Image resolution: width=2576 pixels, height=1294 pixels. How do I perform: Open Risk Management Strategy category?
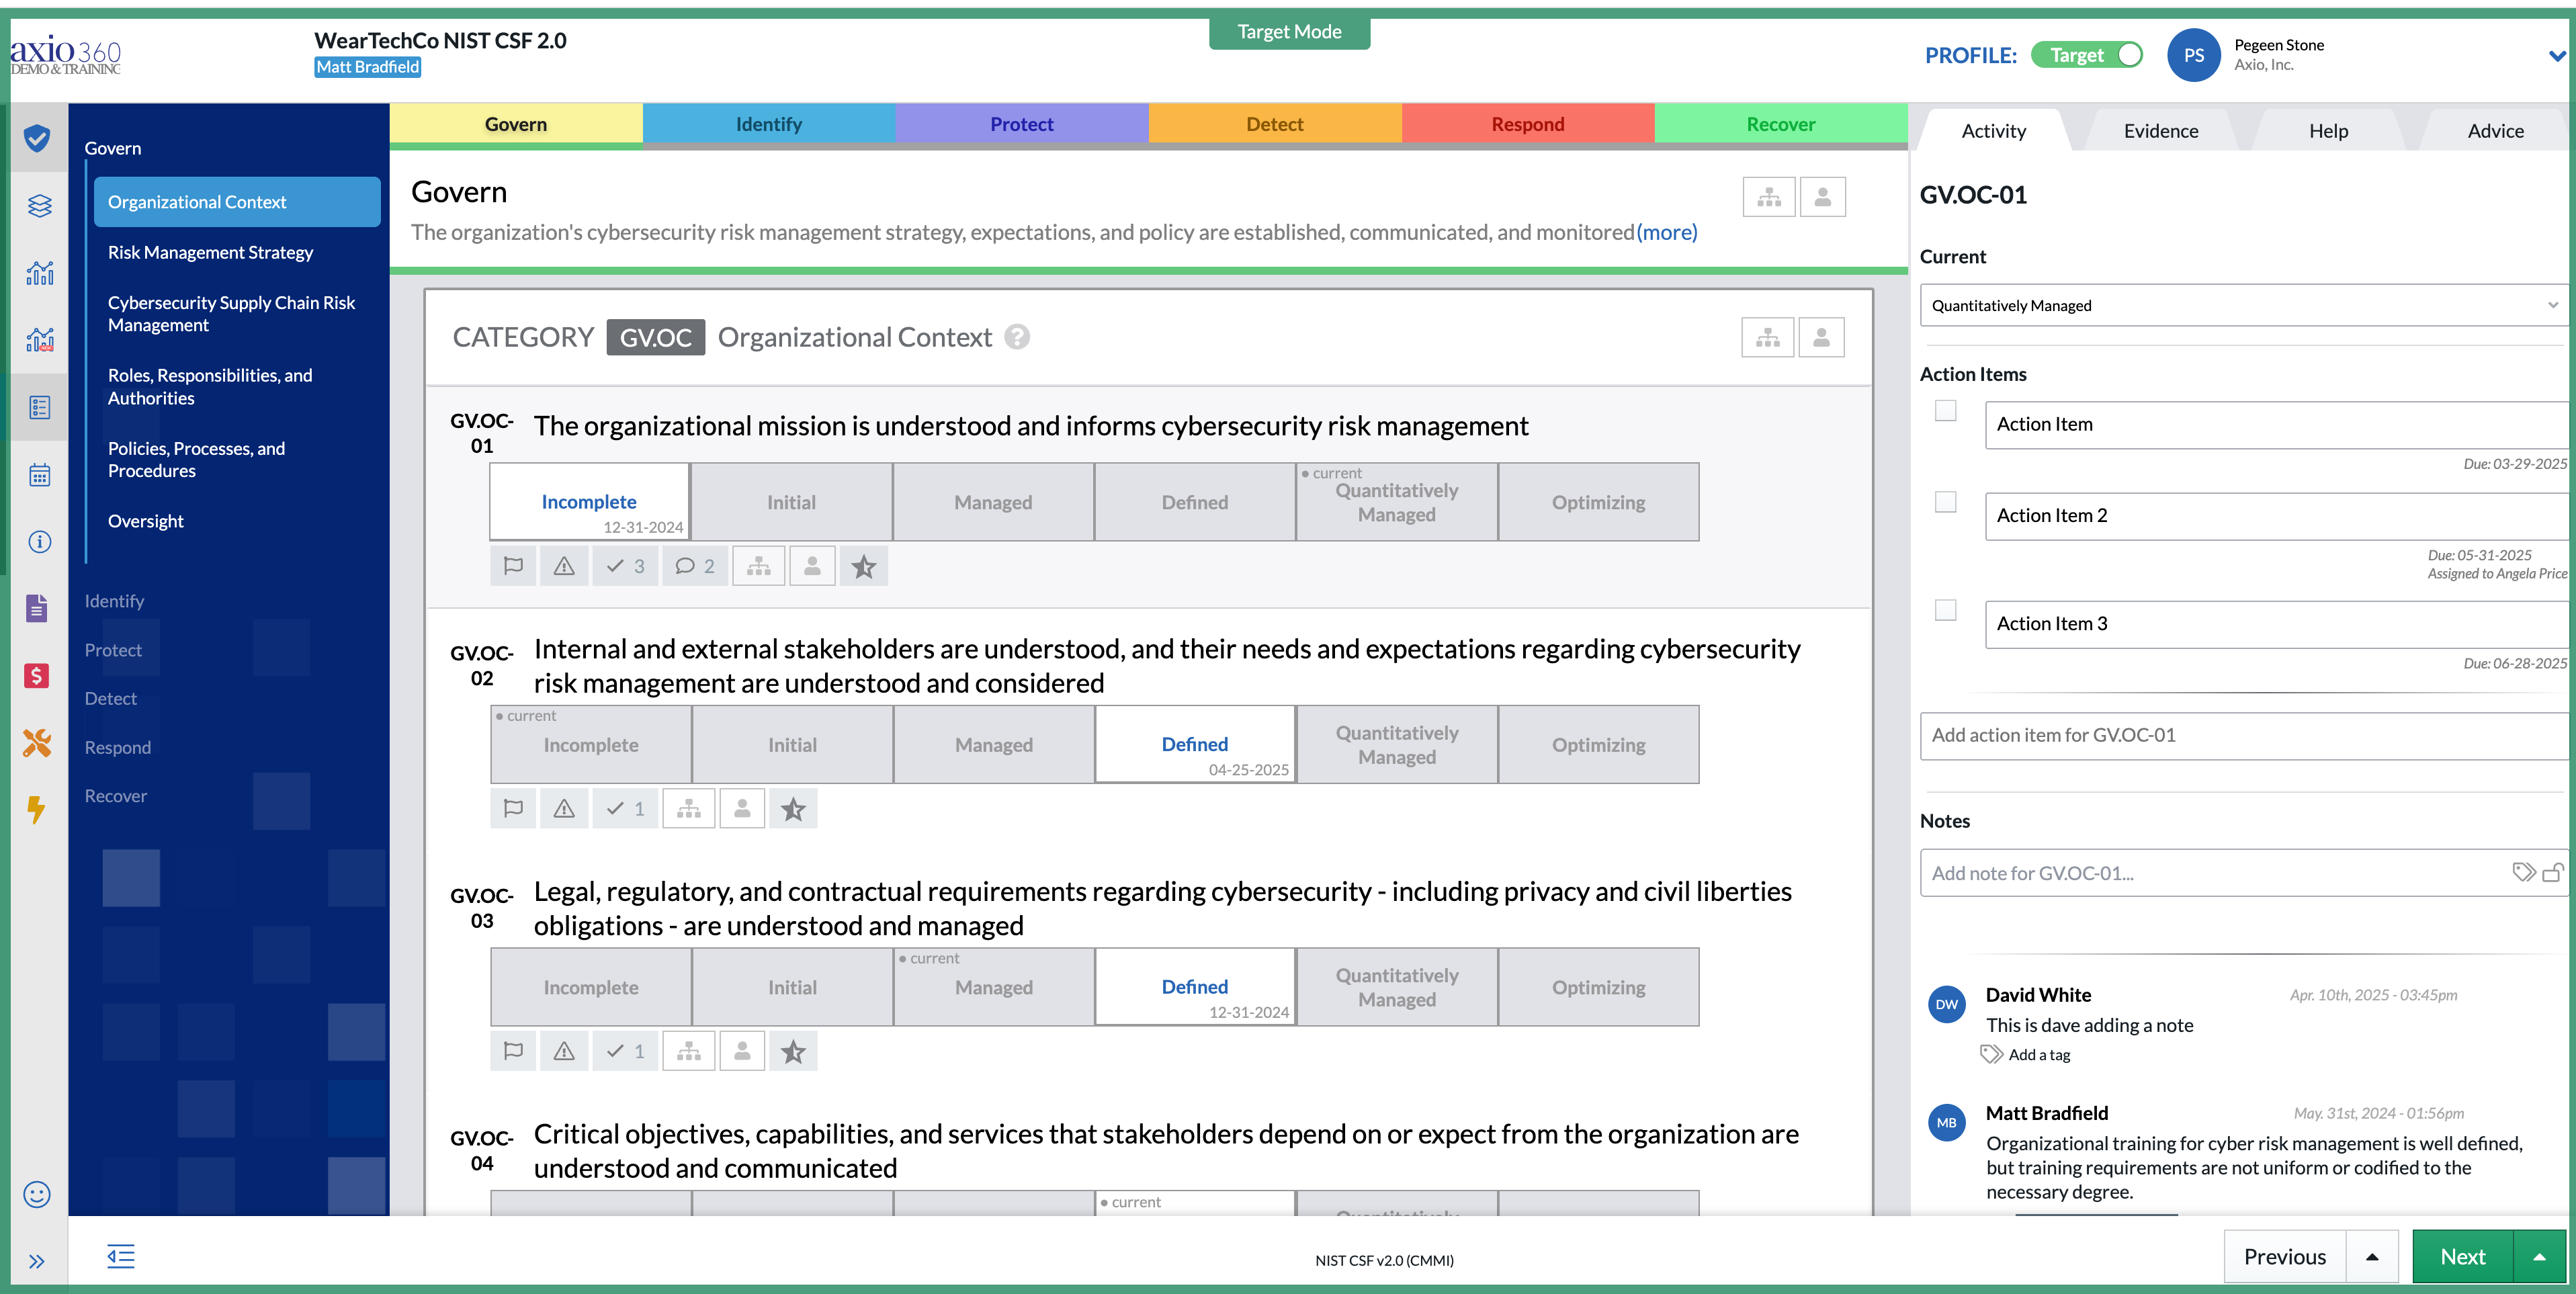[x=210, y=253]
